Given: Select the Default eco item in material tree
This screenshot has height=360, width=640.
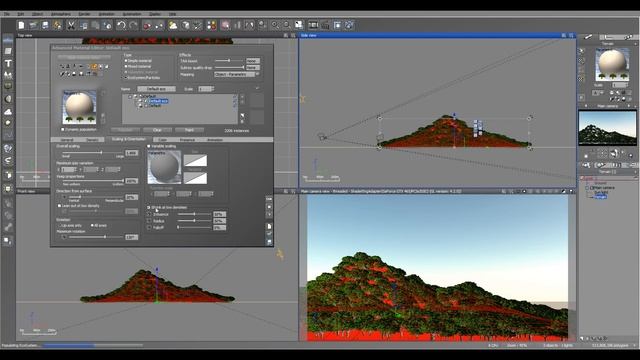Looking at the screenshot, I should 158,101.
